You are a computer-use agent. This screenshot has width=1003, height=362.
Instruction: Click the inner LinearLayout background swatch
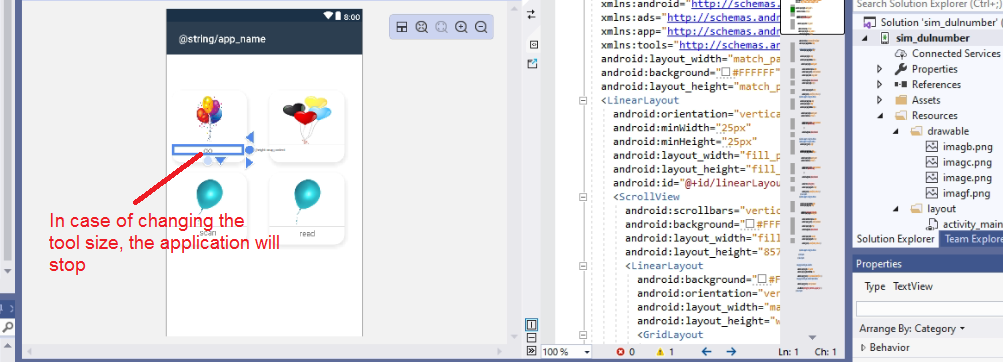[762, 279]
